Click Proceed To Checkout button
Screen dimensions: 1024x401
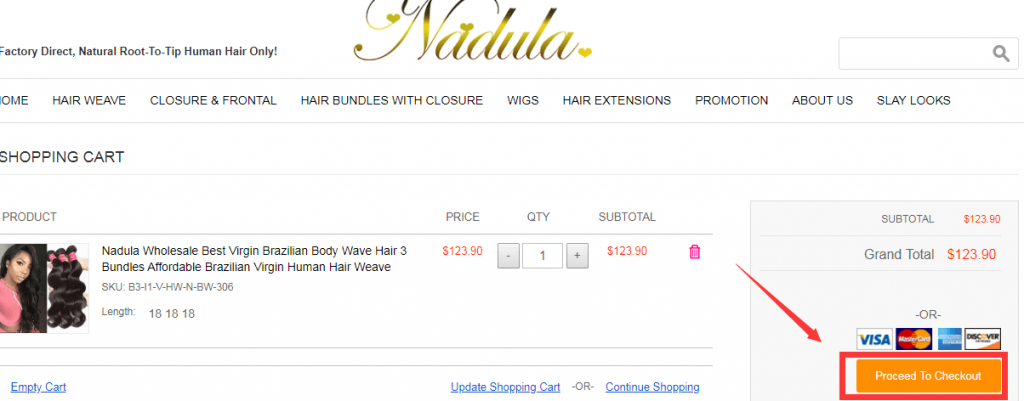[928, 376]
